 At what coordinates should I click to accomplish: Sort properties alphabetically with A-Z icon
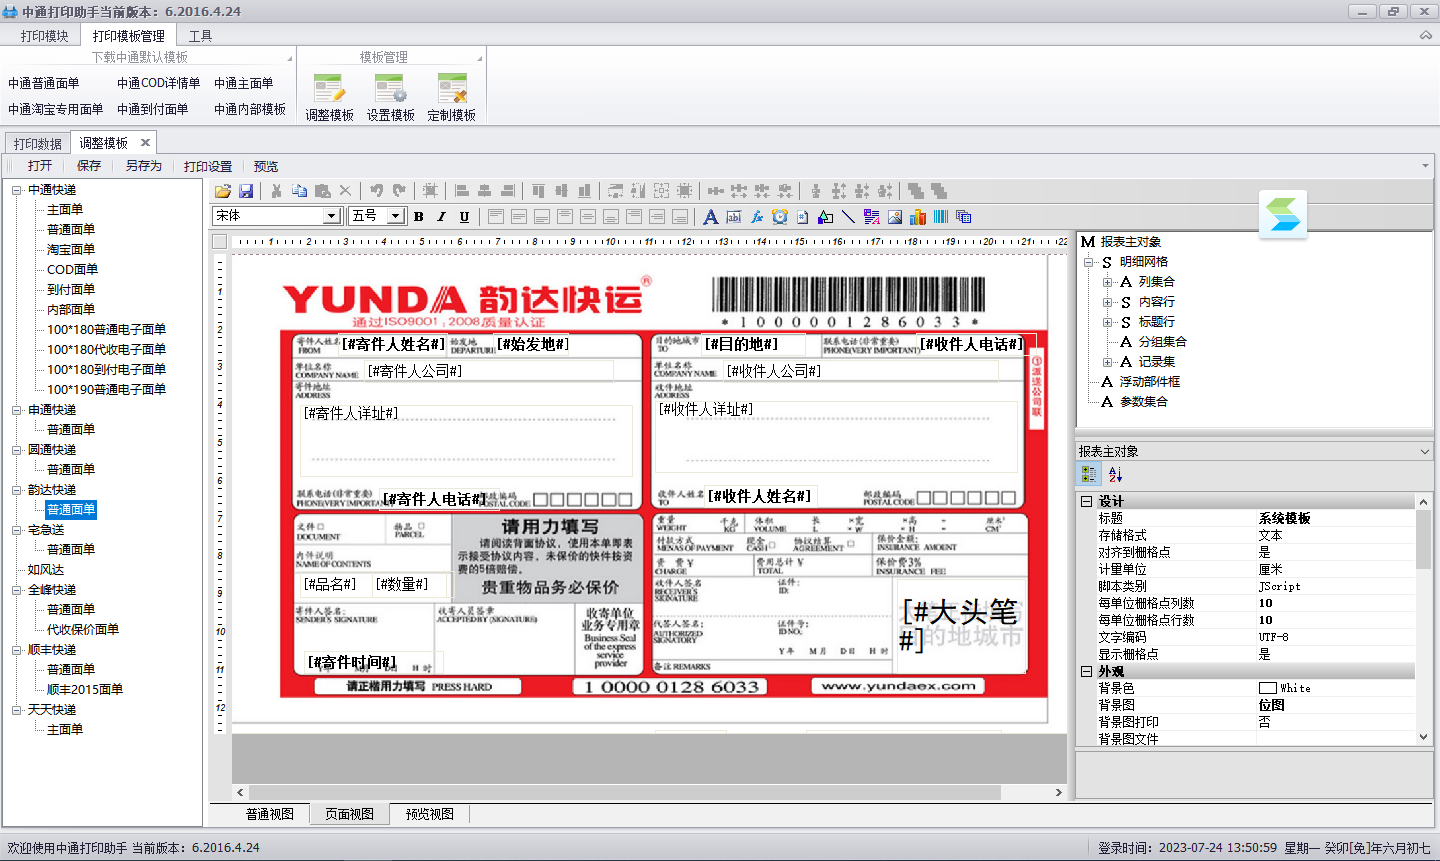pos(1115,475)
